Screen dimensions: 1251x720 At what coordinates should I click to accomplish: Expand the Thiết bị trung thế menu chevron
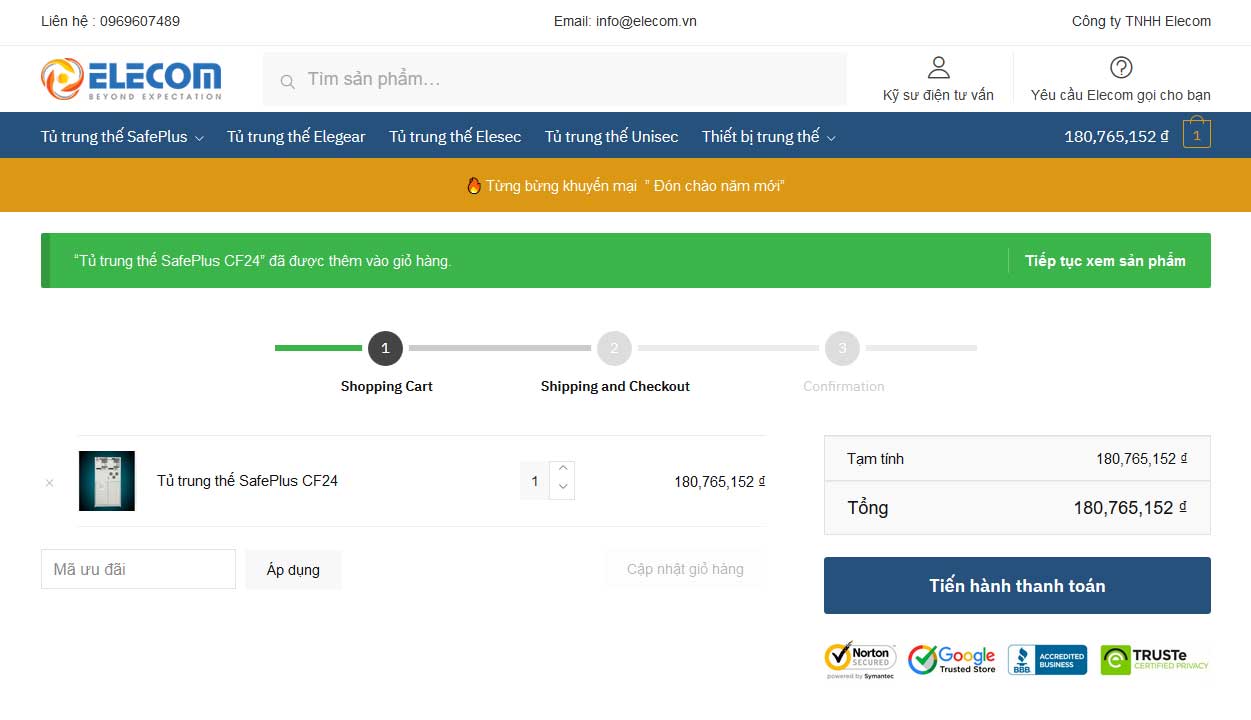(x=831, y=138)
